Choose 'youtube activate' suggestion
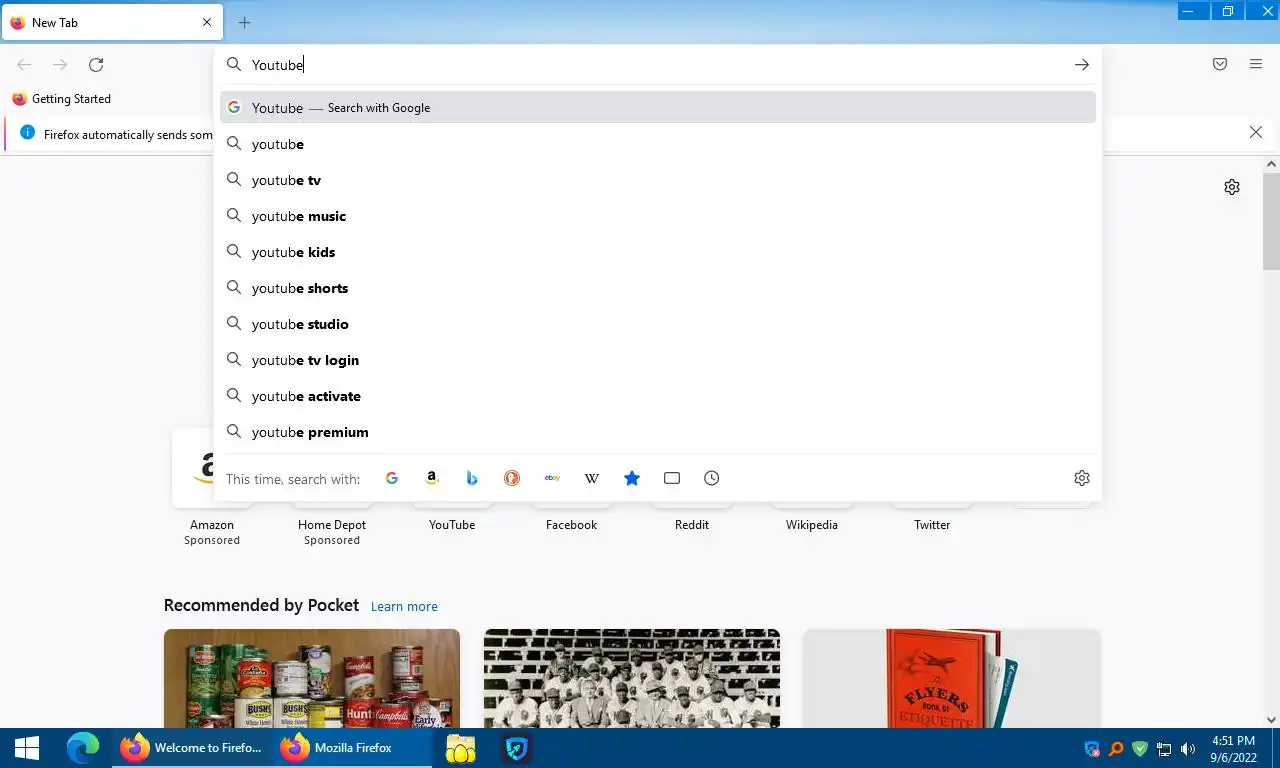The height and width of the screenshot is (768, 1280). 658,396
